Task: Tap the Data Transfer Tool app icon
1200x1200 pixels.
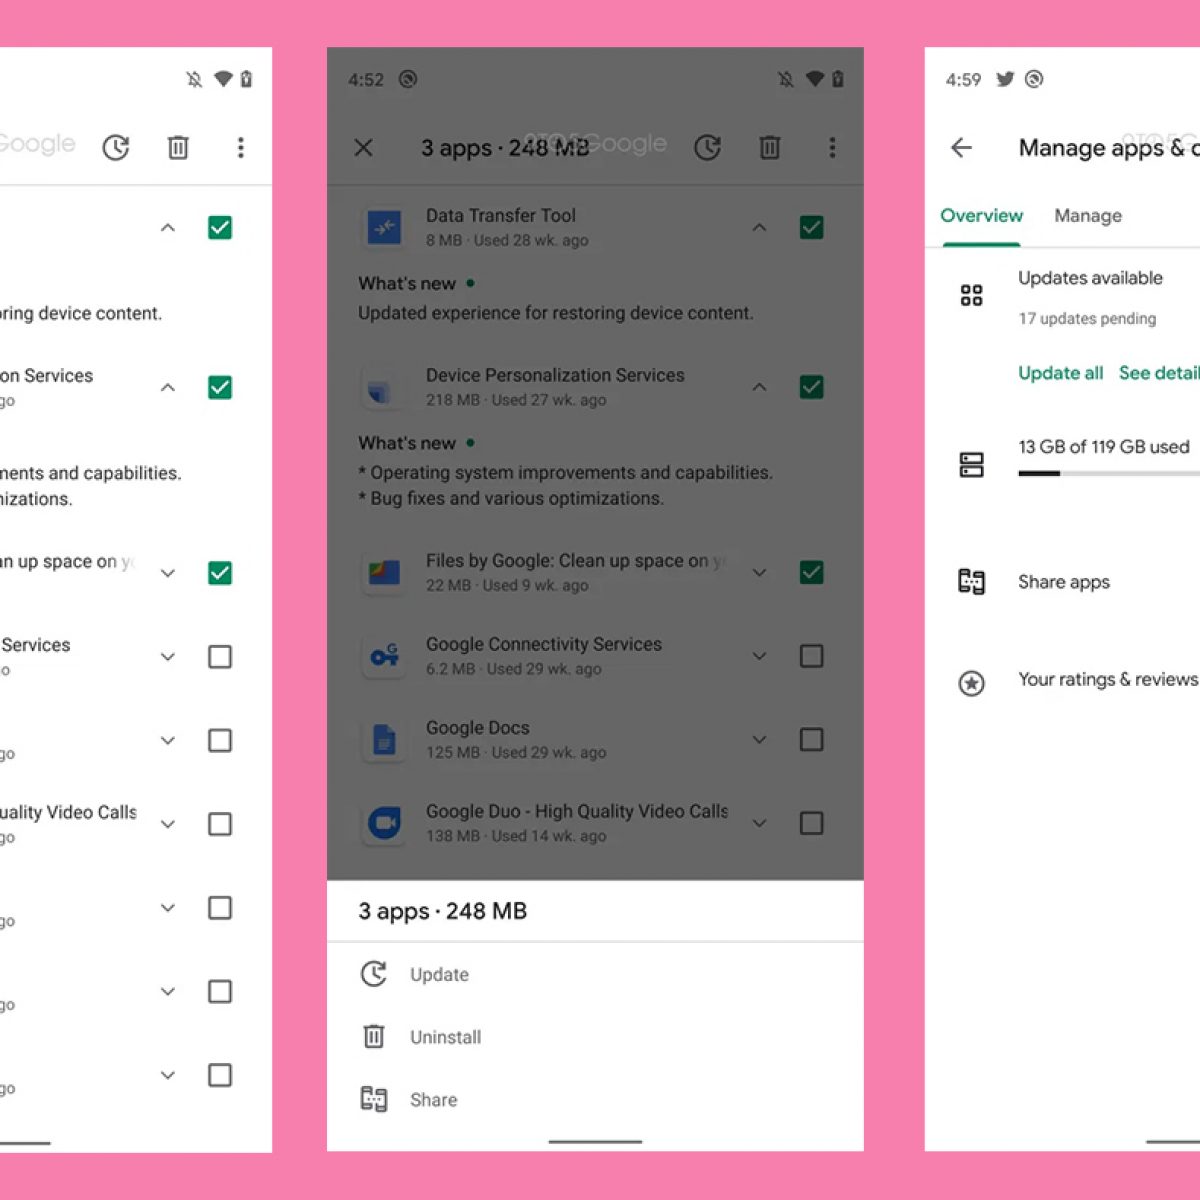Action: [x=384, y=228]
